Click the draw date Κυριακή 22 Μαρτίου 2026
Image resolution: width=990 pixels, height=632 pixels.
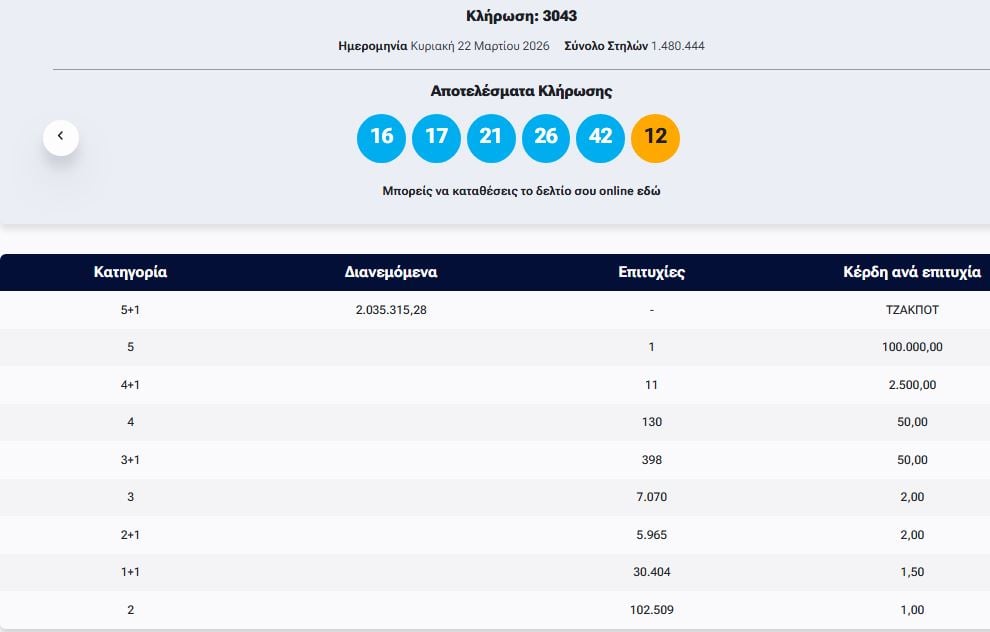[477, 46]
